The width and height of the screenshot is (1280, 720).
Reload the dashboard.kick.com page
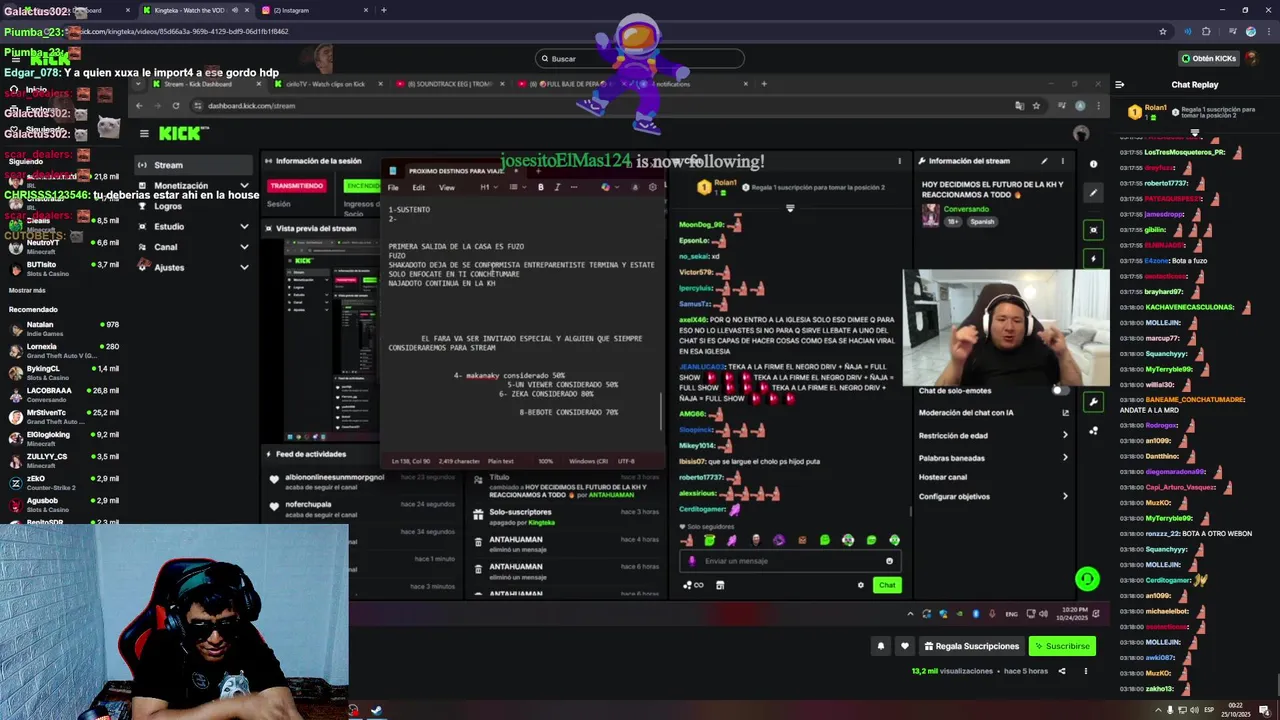click(x=176, y=106)
